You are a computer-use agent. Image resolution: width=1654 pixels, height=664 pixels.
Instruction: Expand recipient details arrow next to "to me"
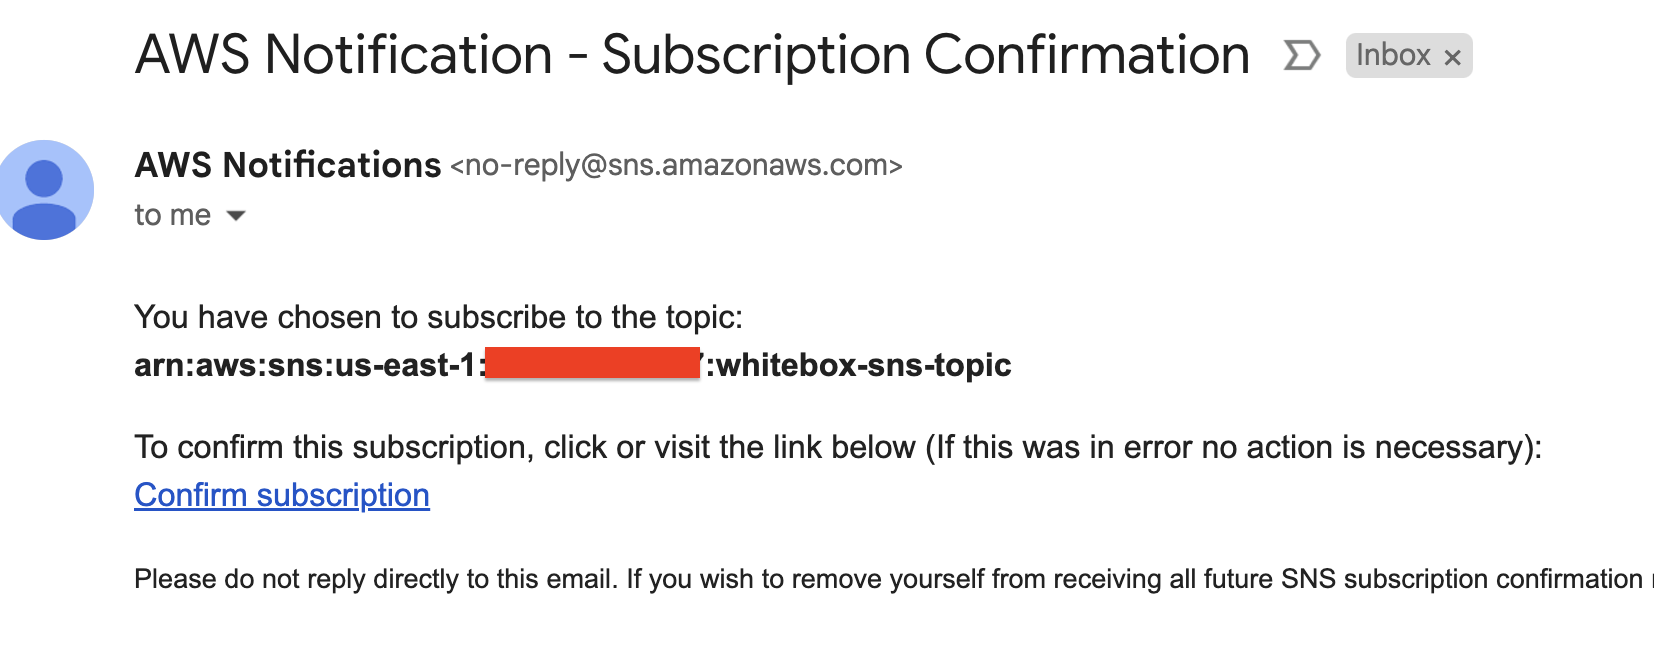click(236, 215)
